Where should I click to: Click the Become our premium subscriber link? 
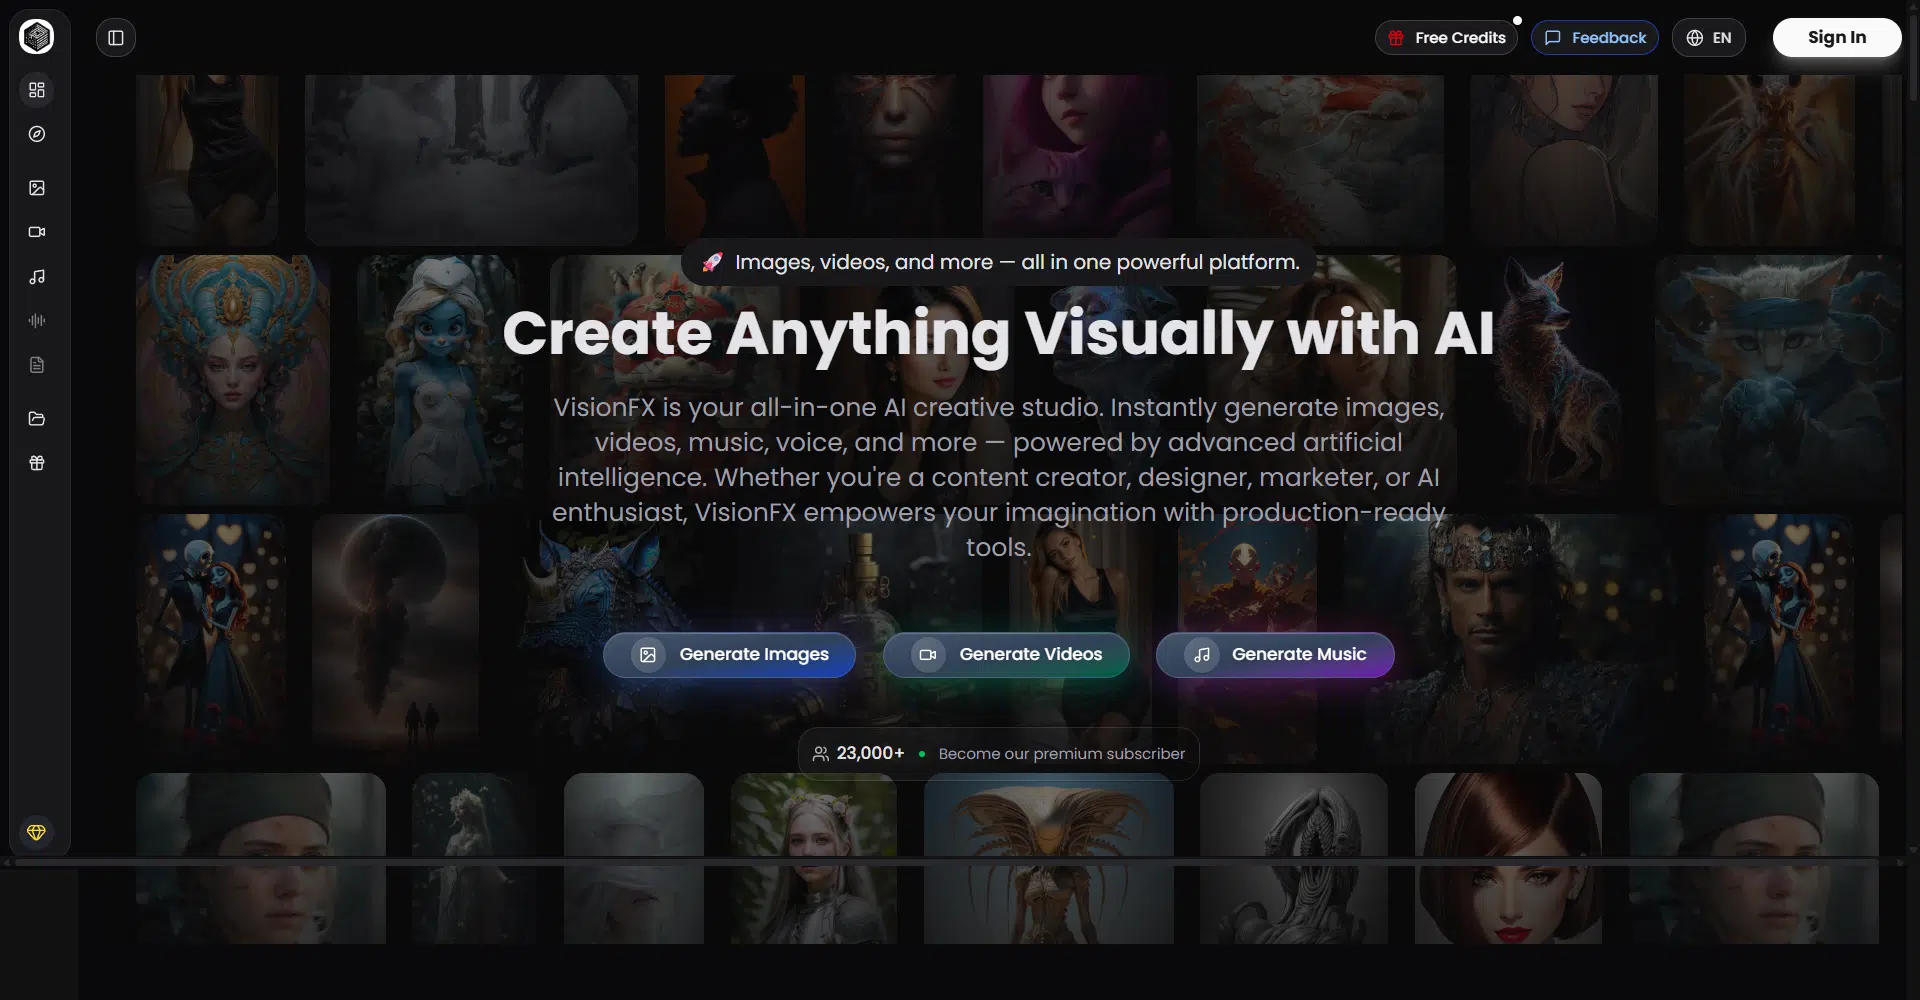click(x=1061, y=754)
